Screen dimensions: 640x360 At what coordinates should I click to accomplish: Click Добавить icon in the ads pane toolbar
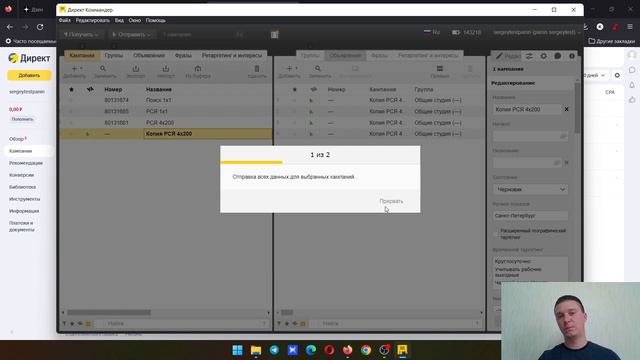tap(289, 69)
